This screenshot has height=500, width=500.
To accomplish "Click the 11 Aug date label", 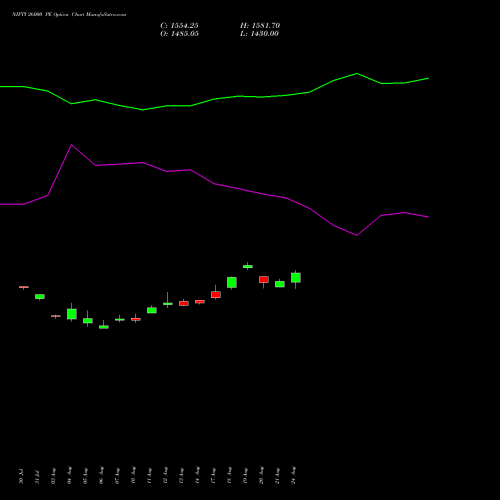I will coord(149,476).
